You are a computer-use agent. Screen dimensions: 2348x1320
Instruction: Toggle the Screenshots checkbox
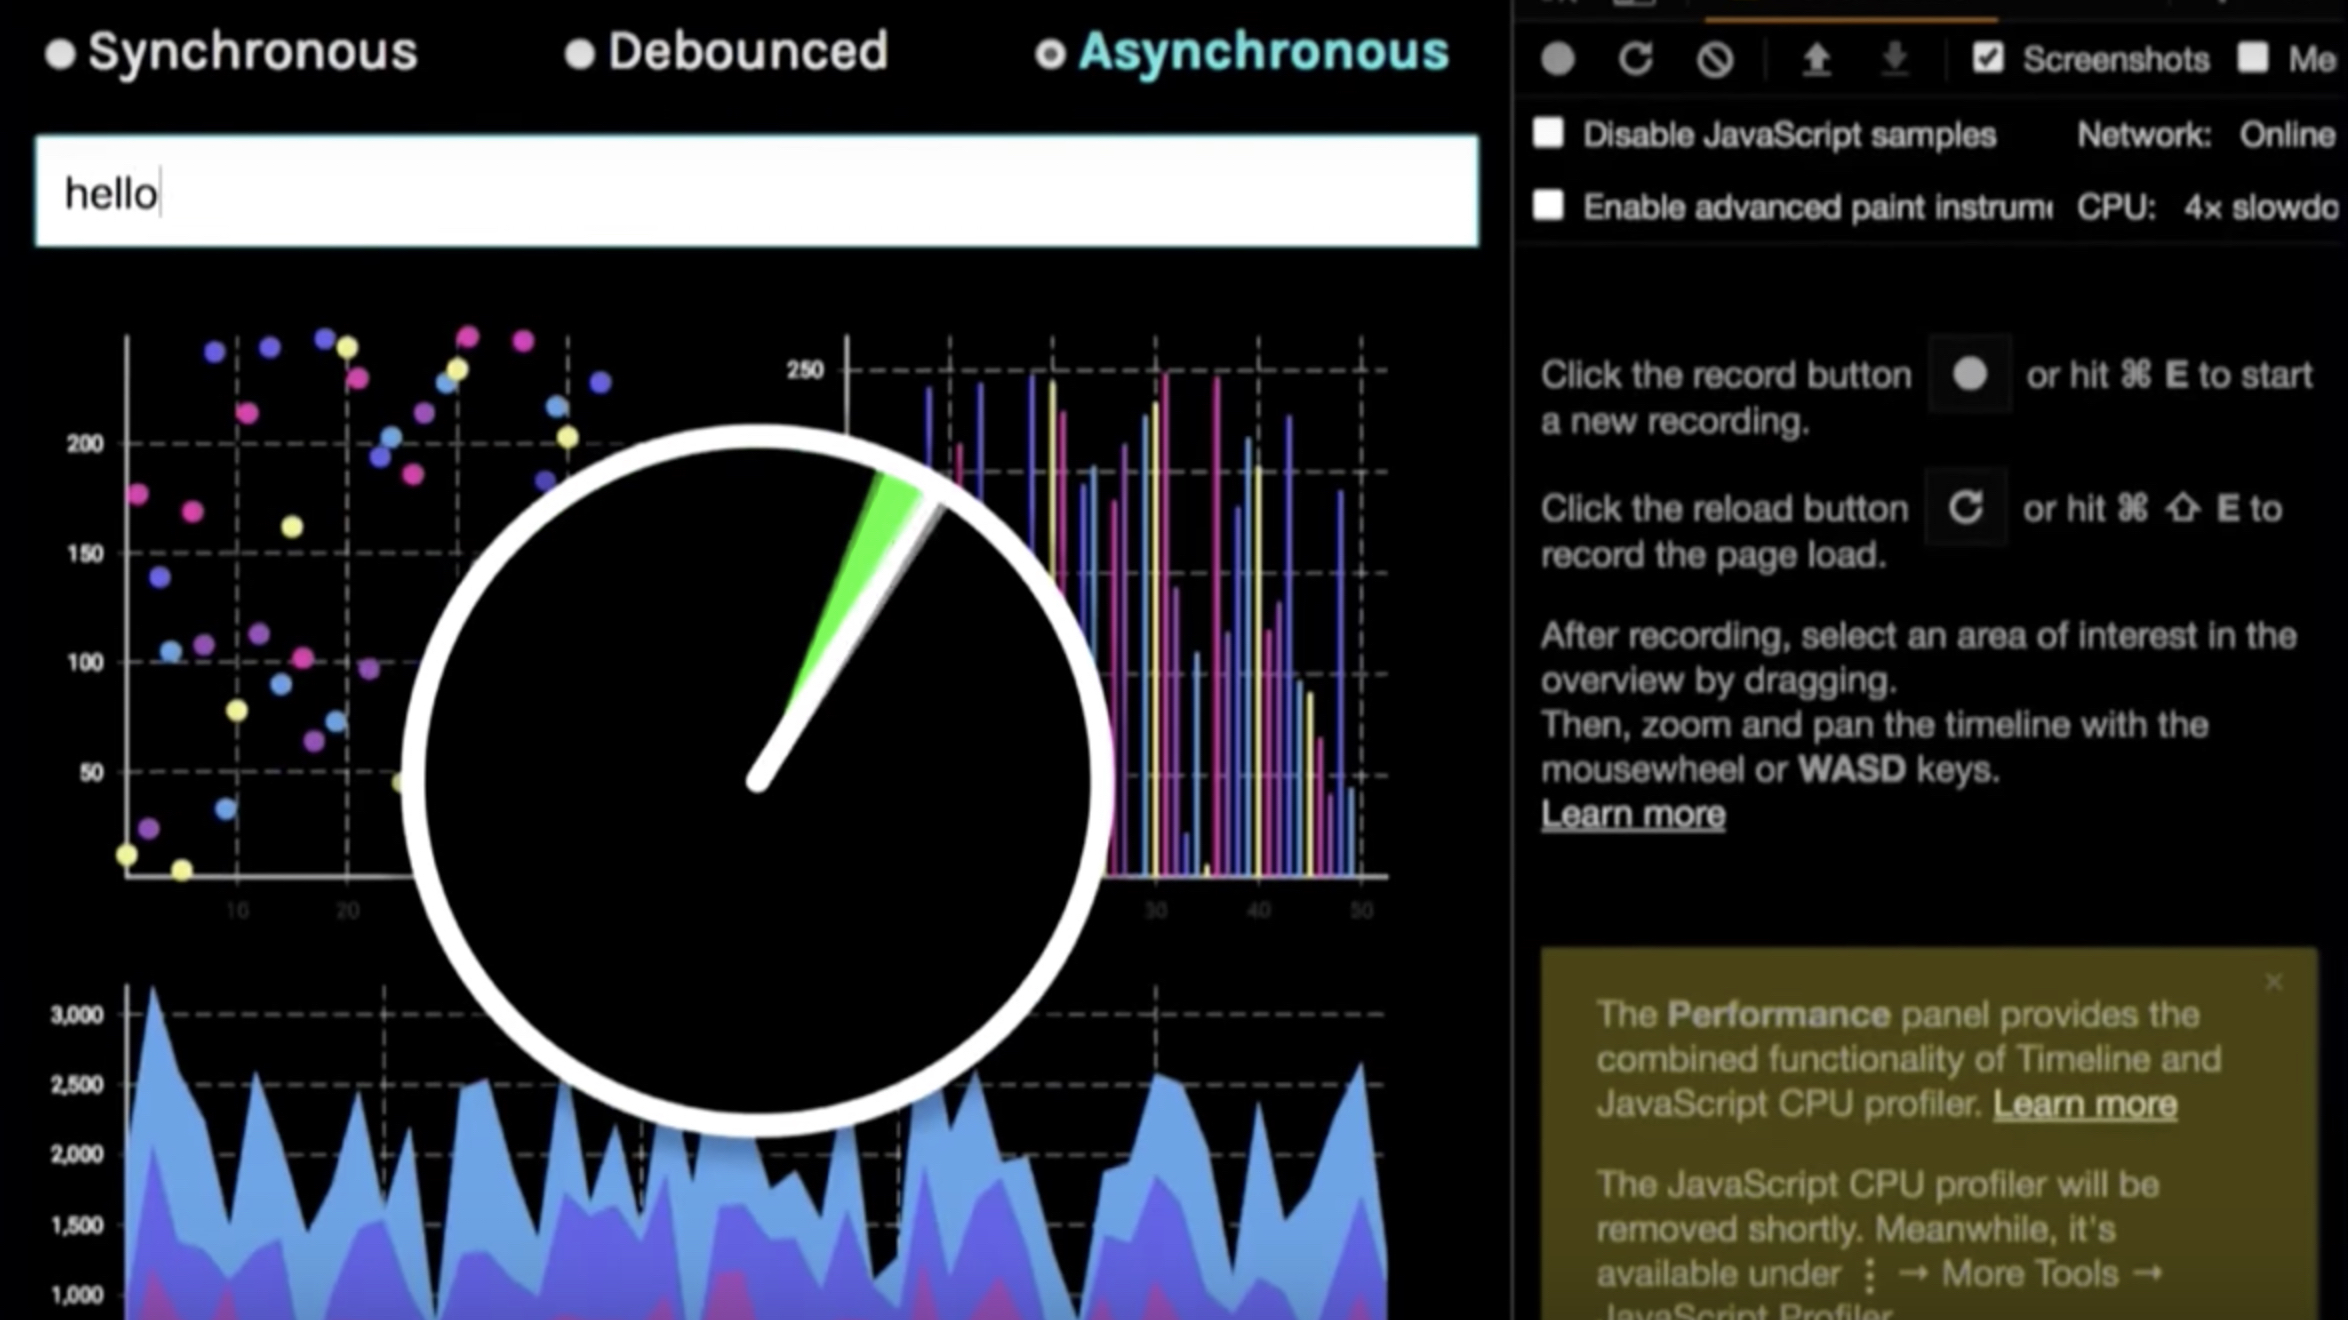[x=1987, y=58]
